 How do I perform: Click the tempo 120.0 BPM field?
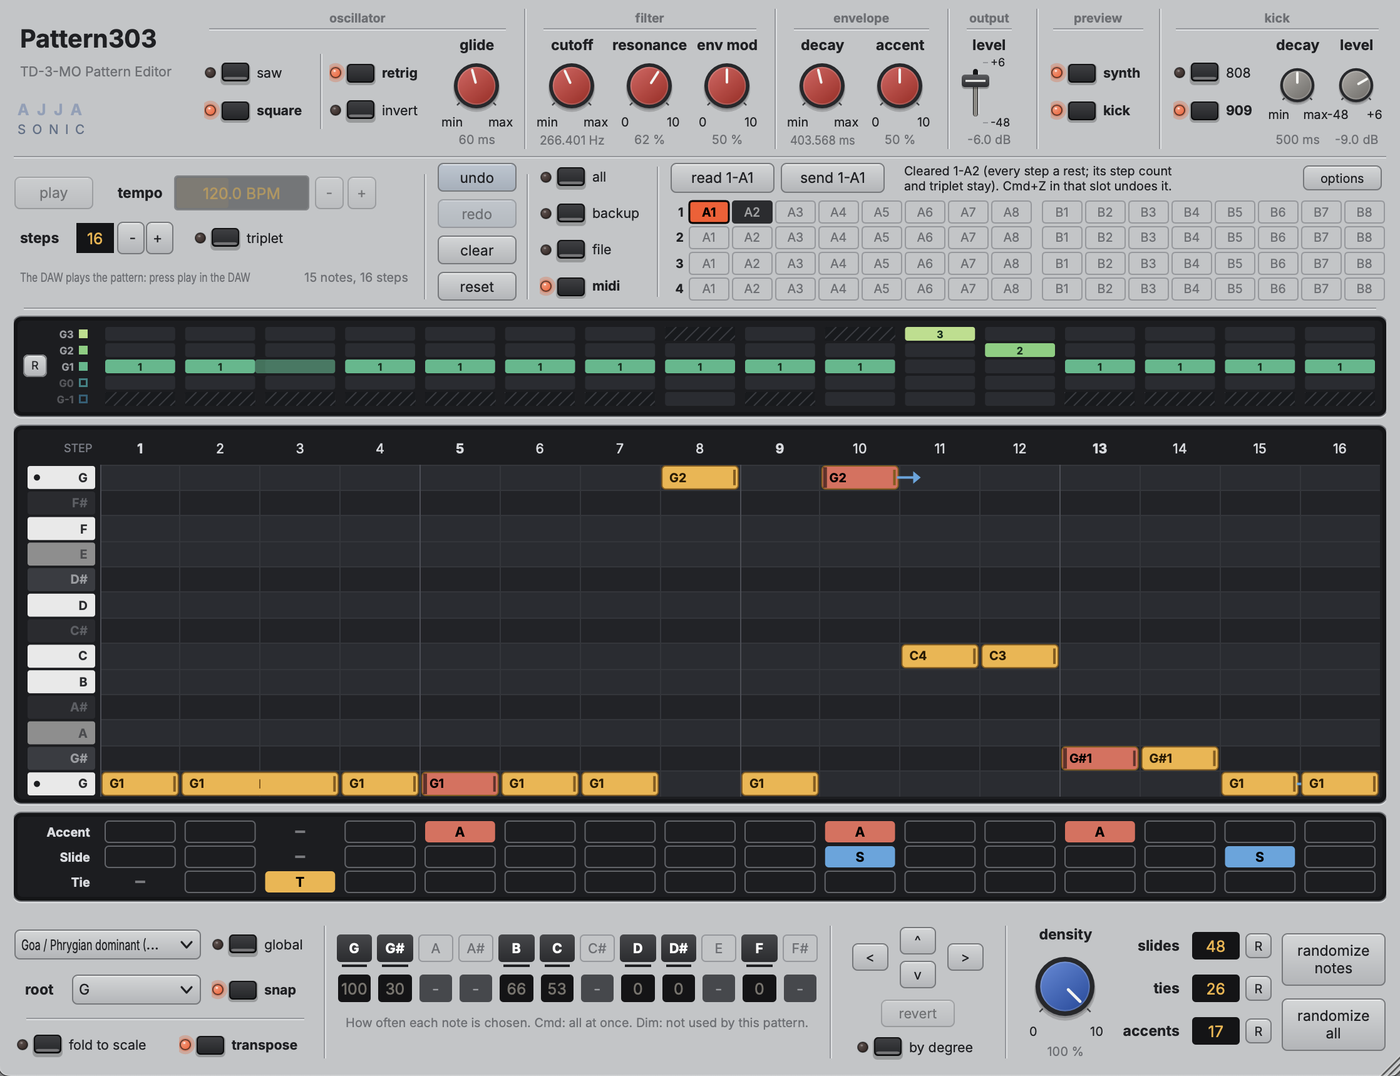coord(241,193)
